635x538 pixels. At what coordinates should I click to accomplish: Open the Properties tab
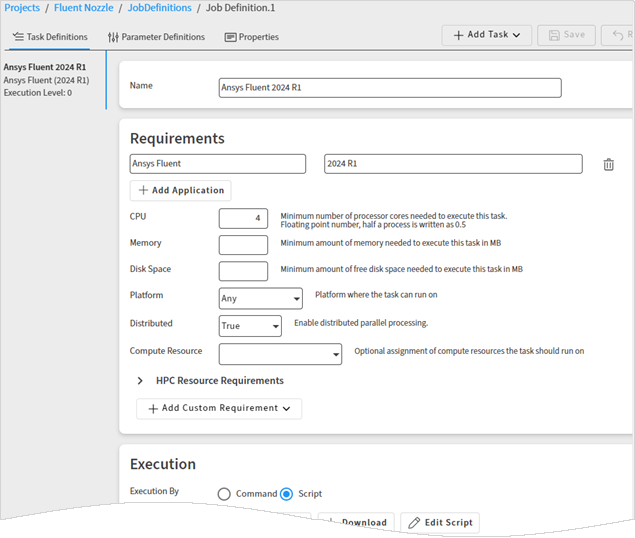coord(251,37)
